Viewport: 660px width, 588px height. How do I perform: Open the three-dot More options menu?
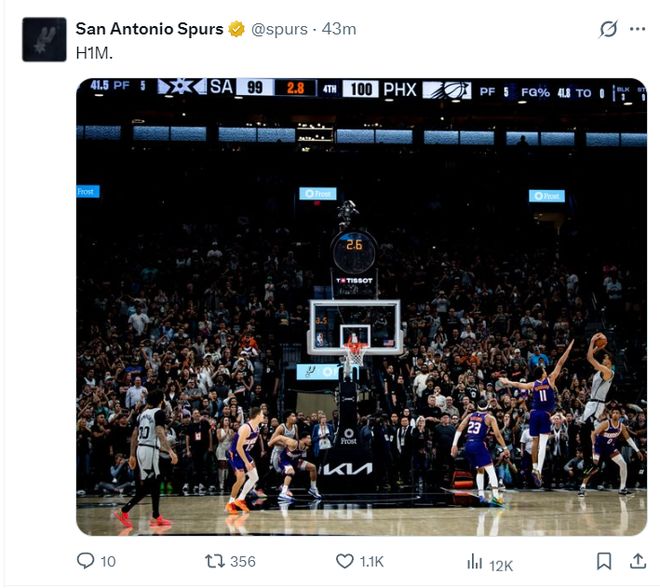pyautogui.click(x=637, y=29)
